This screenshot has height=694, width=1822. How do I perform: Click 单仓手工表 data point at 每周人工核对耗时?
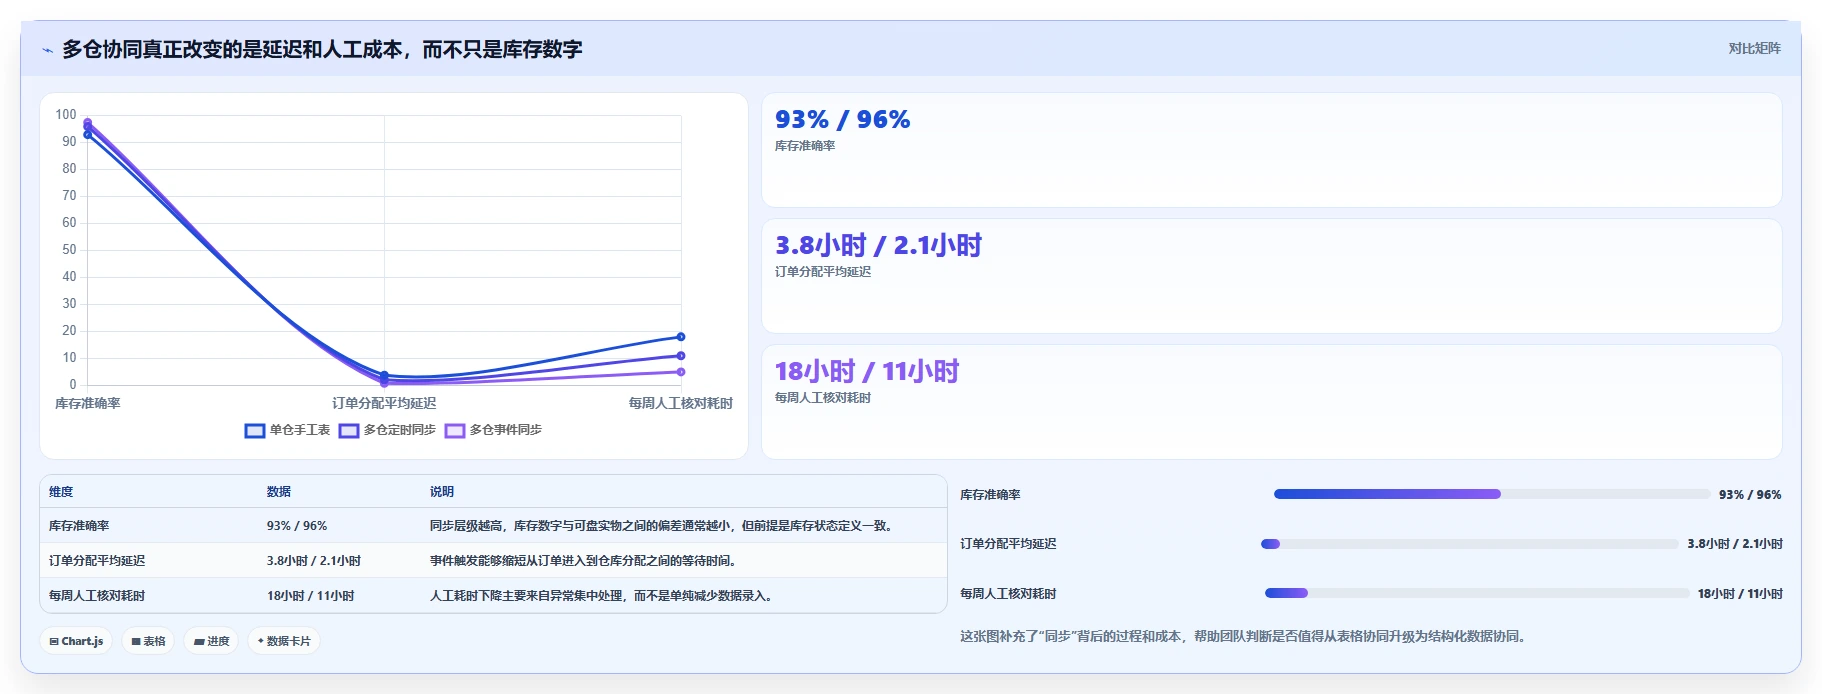681,337
